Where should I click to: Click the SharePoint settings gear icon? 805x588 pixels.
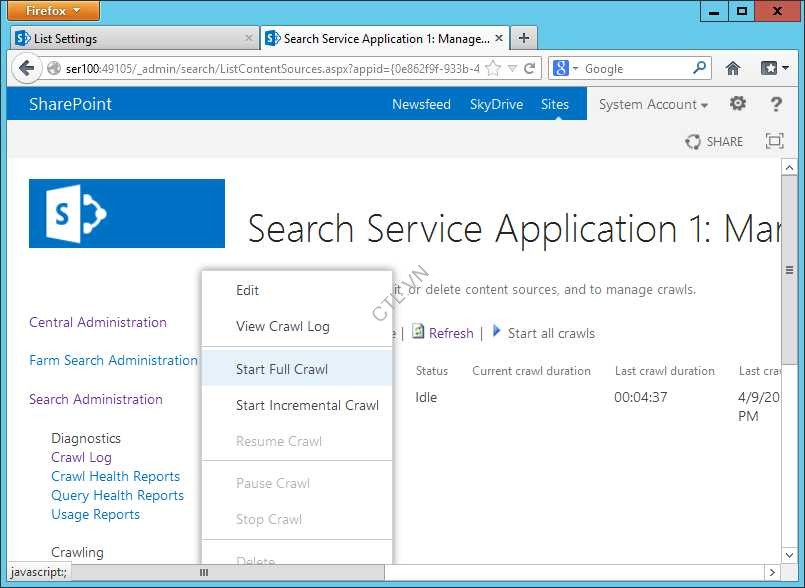(x=738, y=104)
